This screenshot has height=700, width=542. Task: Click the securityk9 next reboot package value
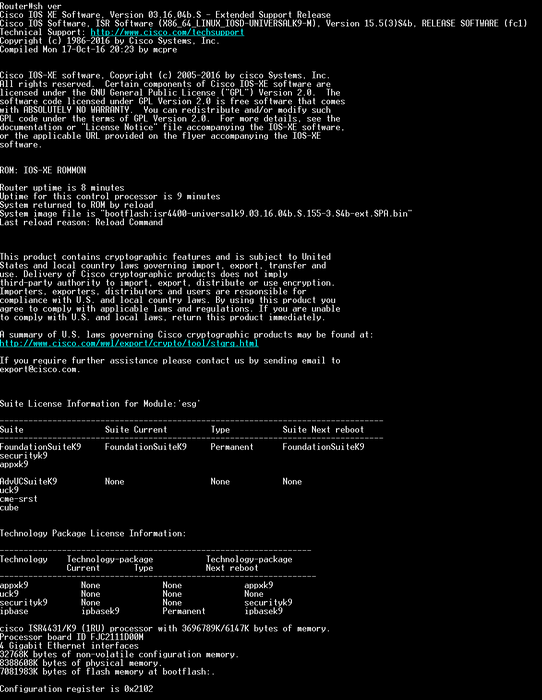(x=268, y=602)
